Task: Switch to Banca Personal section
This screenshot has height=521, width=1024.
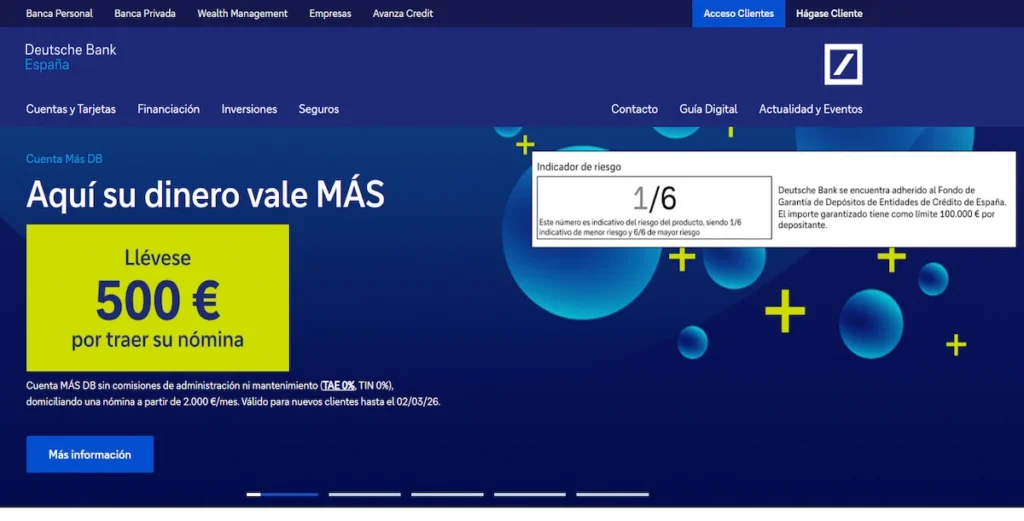Action: click(59, 13)
